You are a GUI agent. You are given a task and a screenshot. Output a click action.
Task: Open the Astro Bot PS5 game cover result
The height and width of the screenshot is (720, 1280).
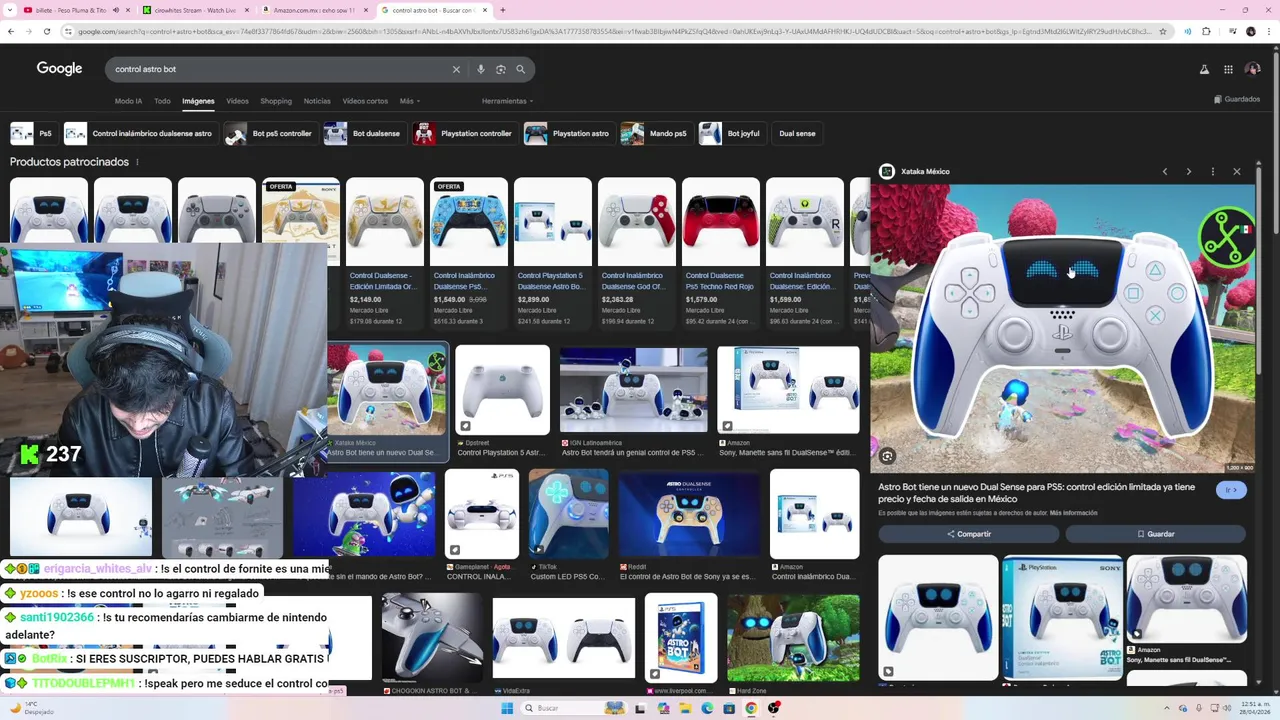[681, 637]
